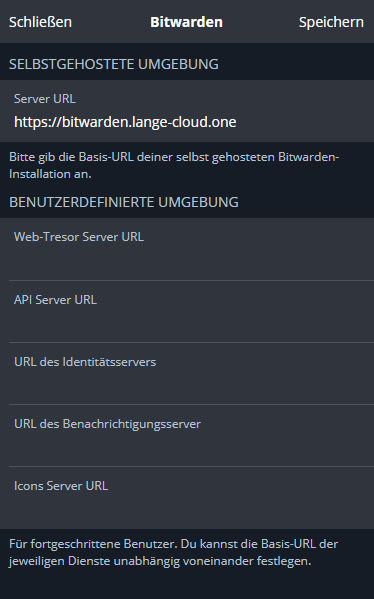Image resolution: width=374 pixels, height=599 pixels.
Task: Click the BENUTZERDEFINIERTE UMGEBUNG heading
Action: (124, 202)
